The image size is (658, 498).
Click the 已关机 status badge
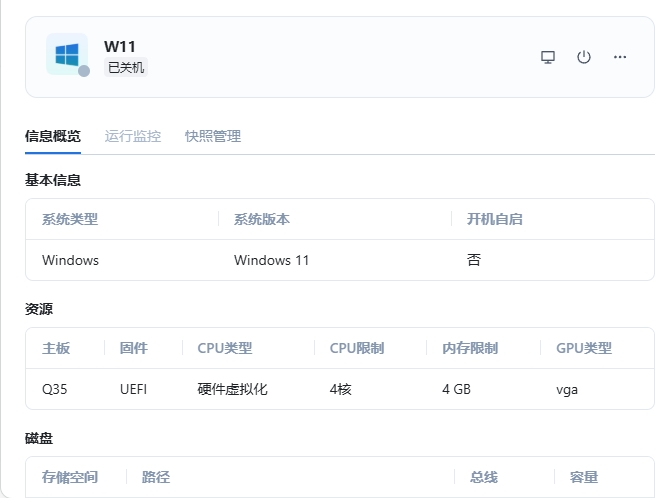click(126, 68)
